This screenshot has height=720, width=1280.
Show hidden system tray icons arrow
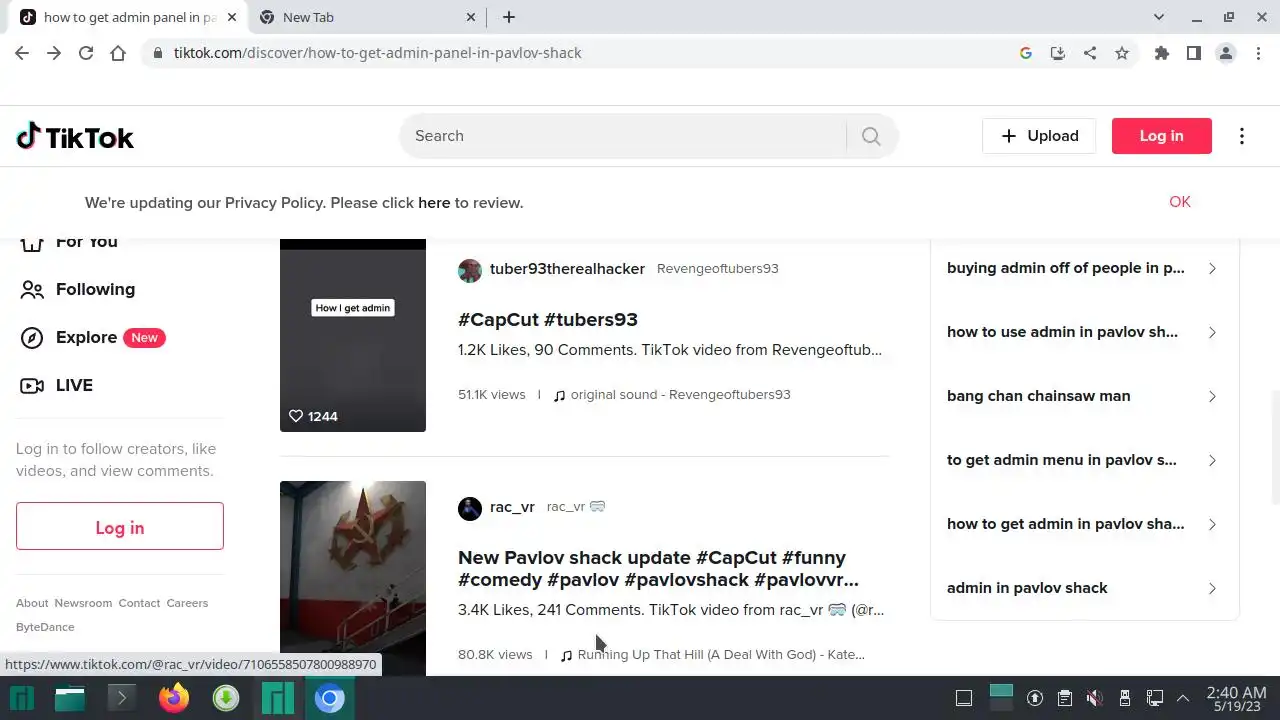click(x=1183, y=698)
